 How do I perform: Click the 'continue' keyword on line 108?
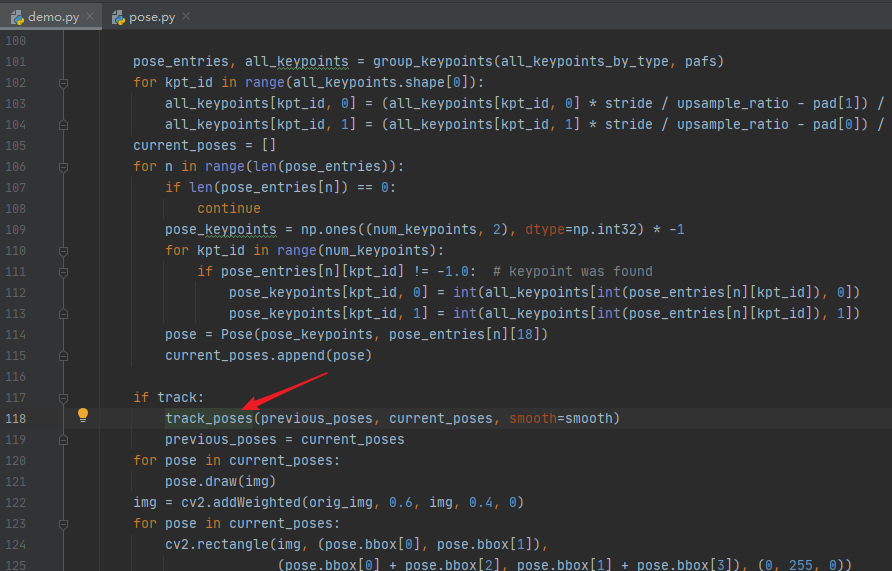[x=229, y=209]
